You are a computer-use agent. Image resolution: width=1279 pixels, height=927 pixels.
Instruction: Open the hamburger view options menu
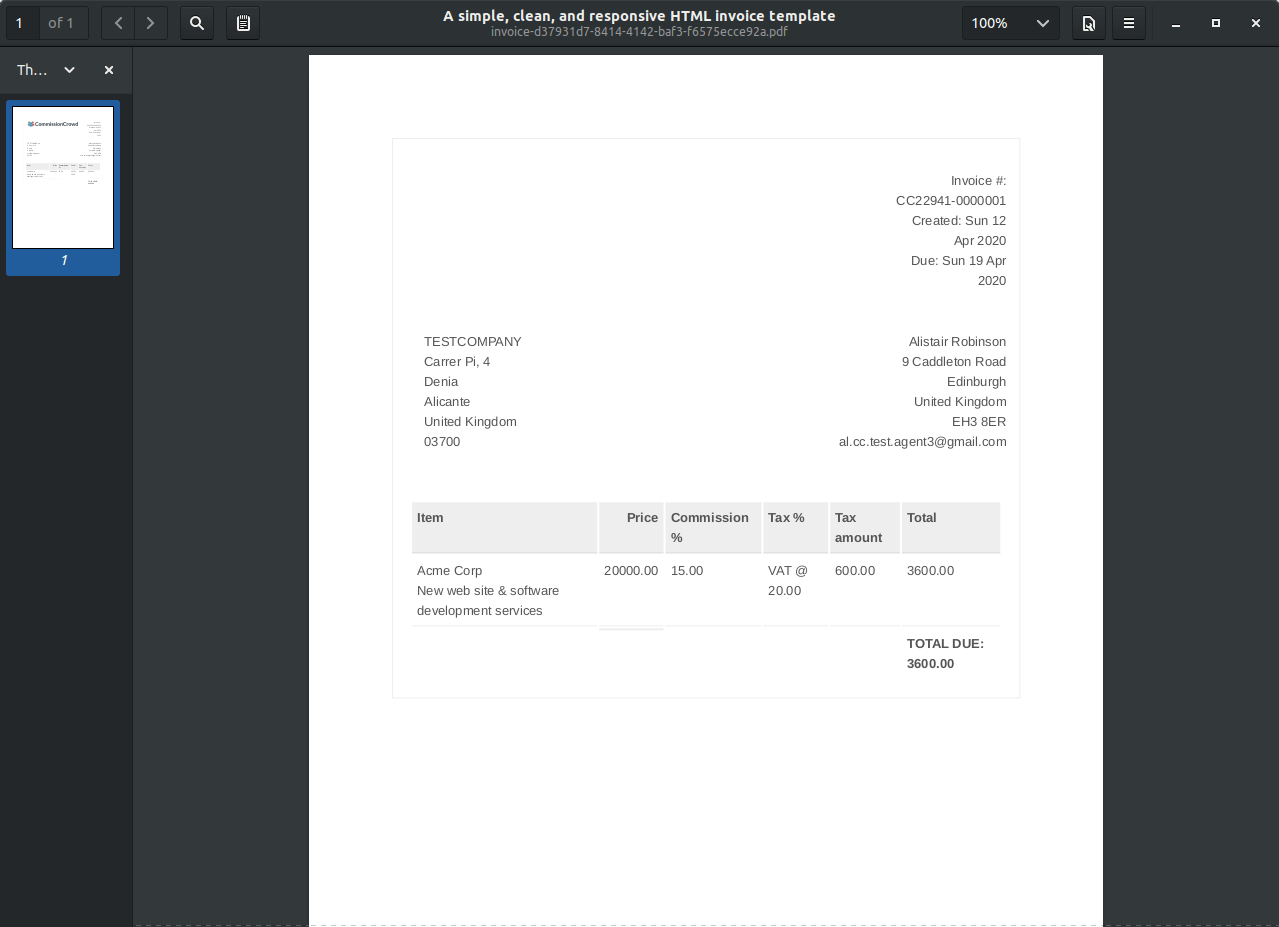[1129, 23]
